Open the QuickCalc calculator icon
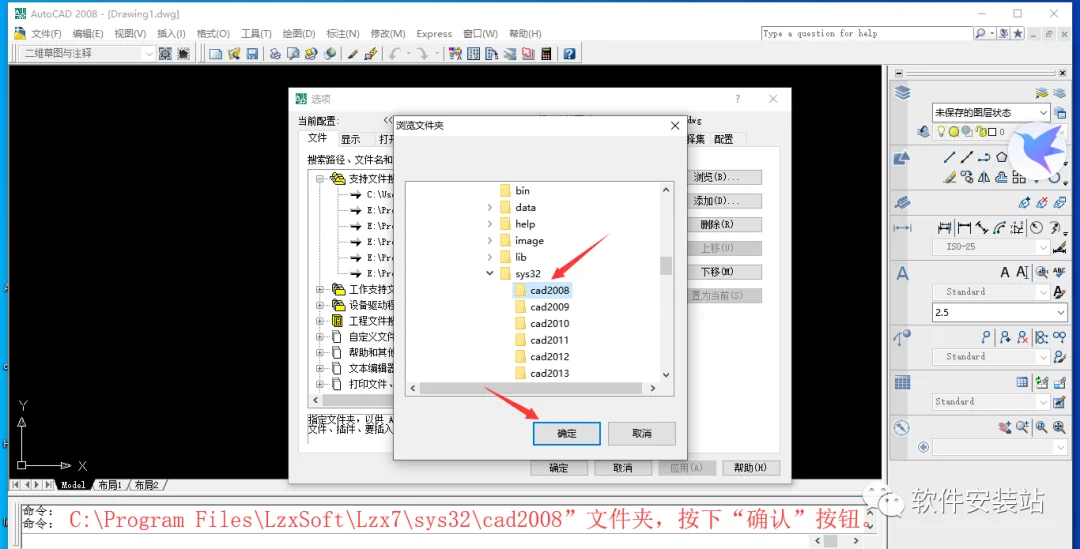Screen dimensions: 1080x549 (546, 54)
